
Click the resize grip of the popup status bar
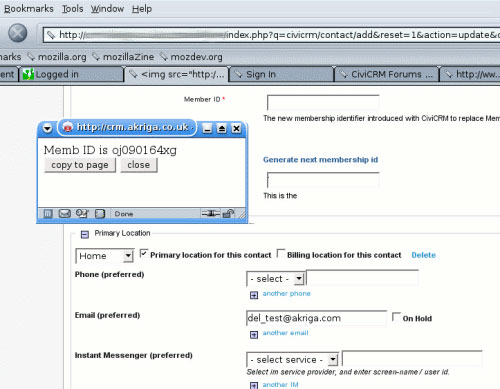pyautogui.click(x=242, y=214)
